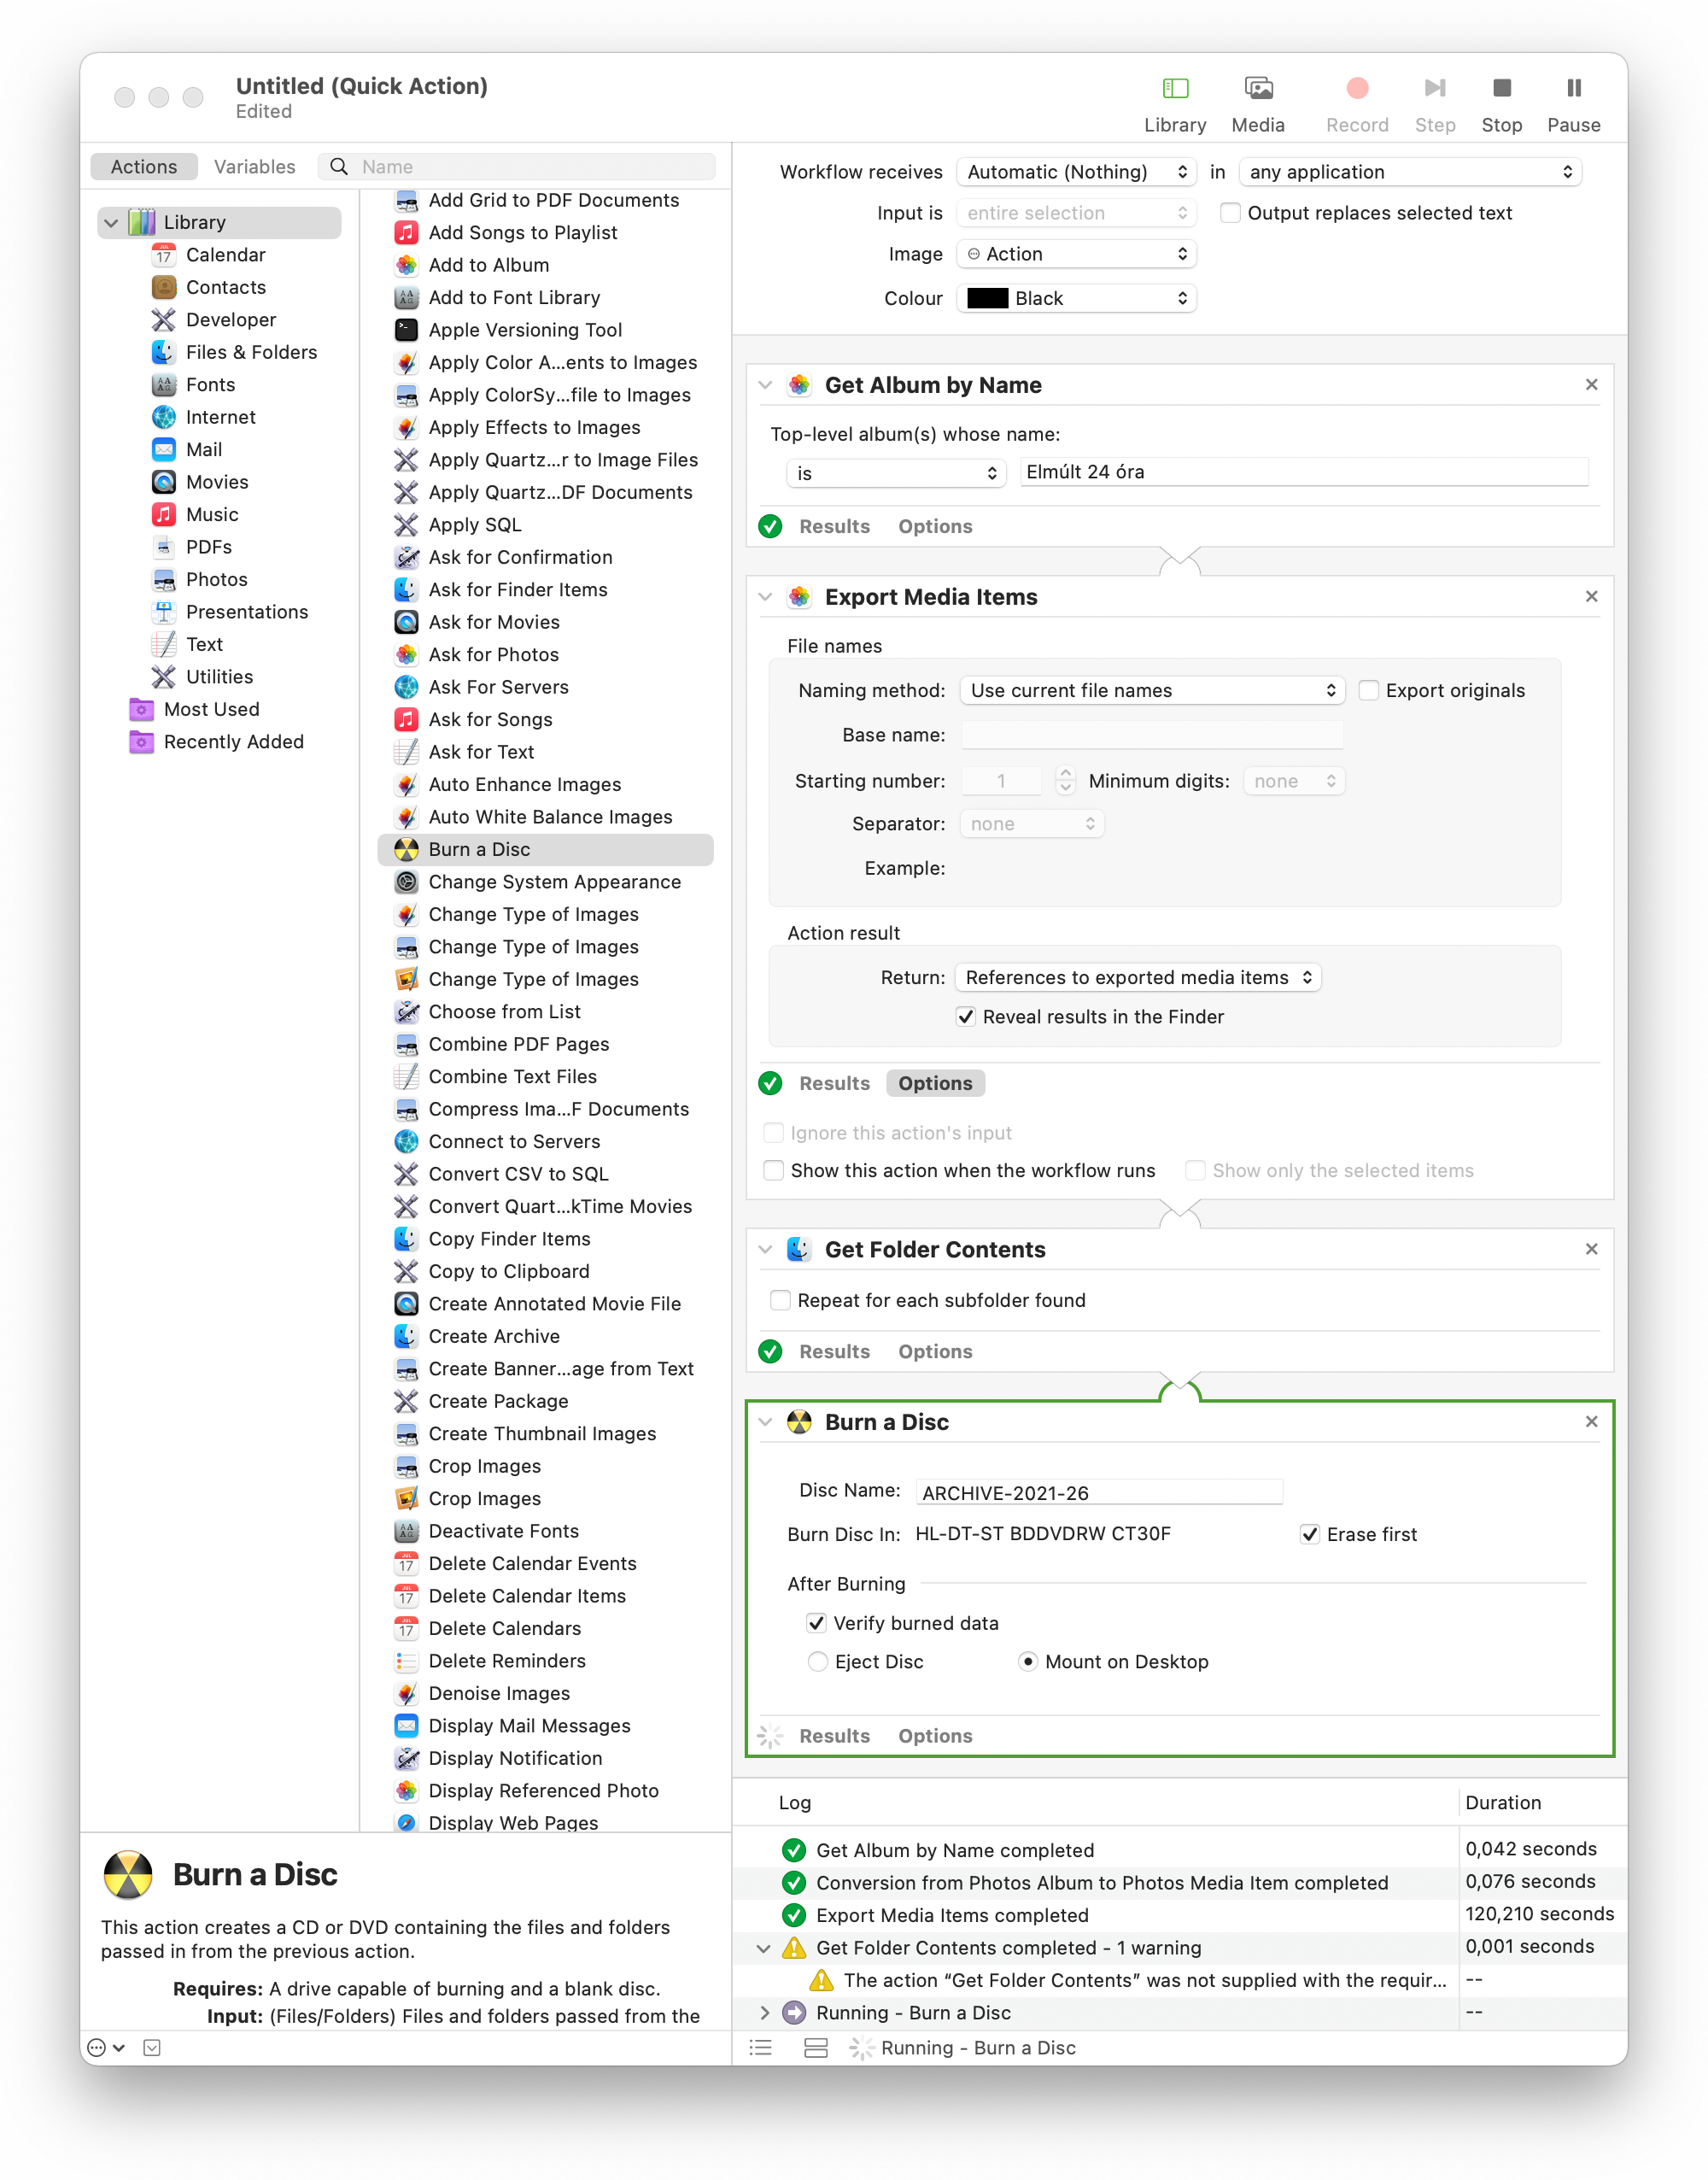1708x2180 pixels.
Task: Click the Stop workflow icon
Action: [x=1501, y=89]
